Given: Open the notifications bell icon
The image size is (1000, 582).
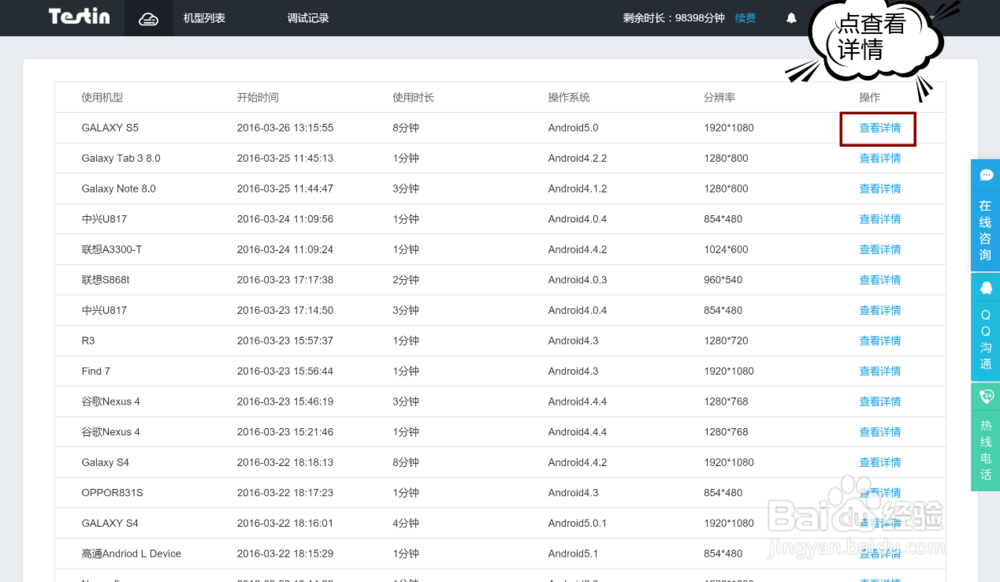Looking at the screenshot, I should [791, 18].
